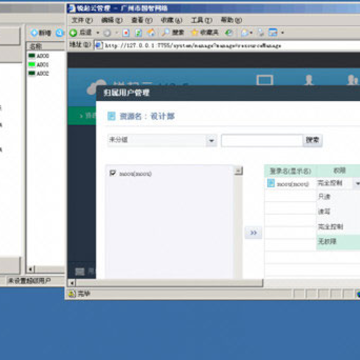Open the 文件(F) menu
Image resolution: width=360 pixels, height=360 pixels.
[82, 20]
